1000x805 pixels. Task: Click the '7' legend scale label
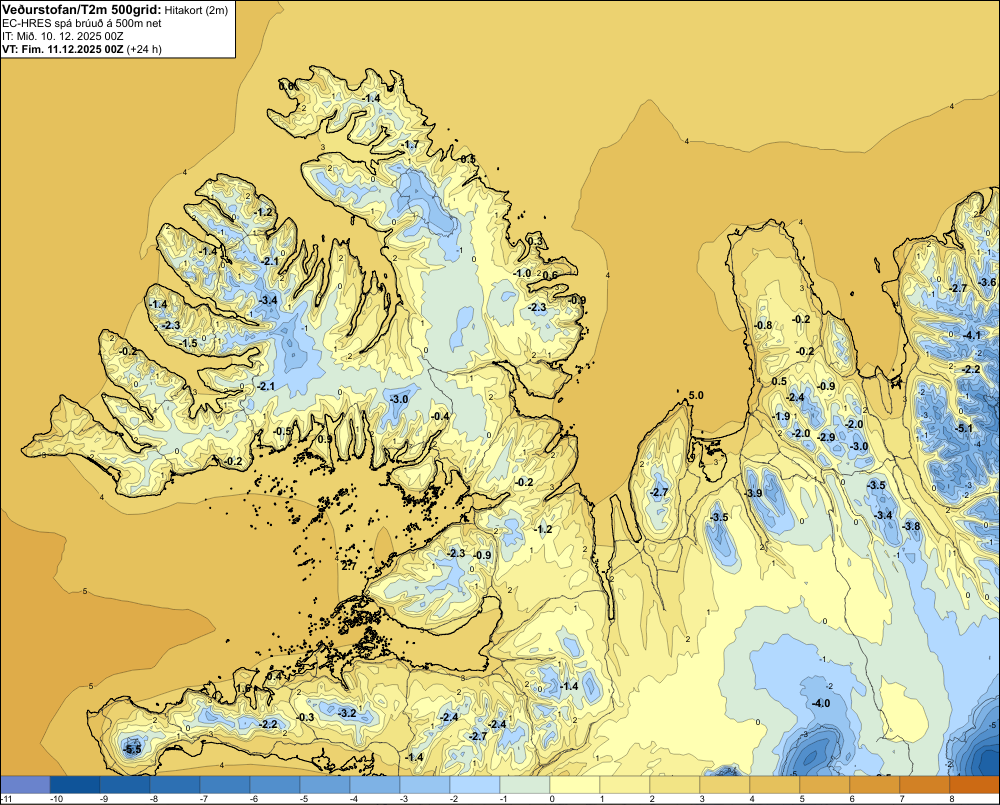tap(902, 799)
